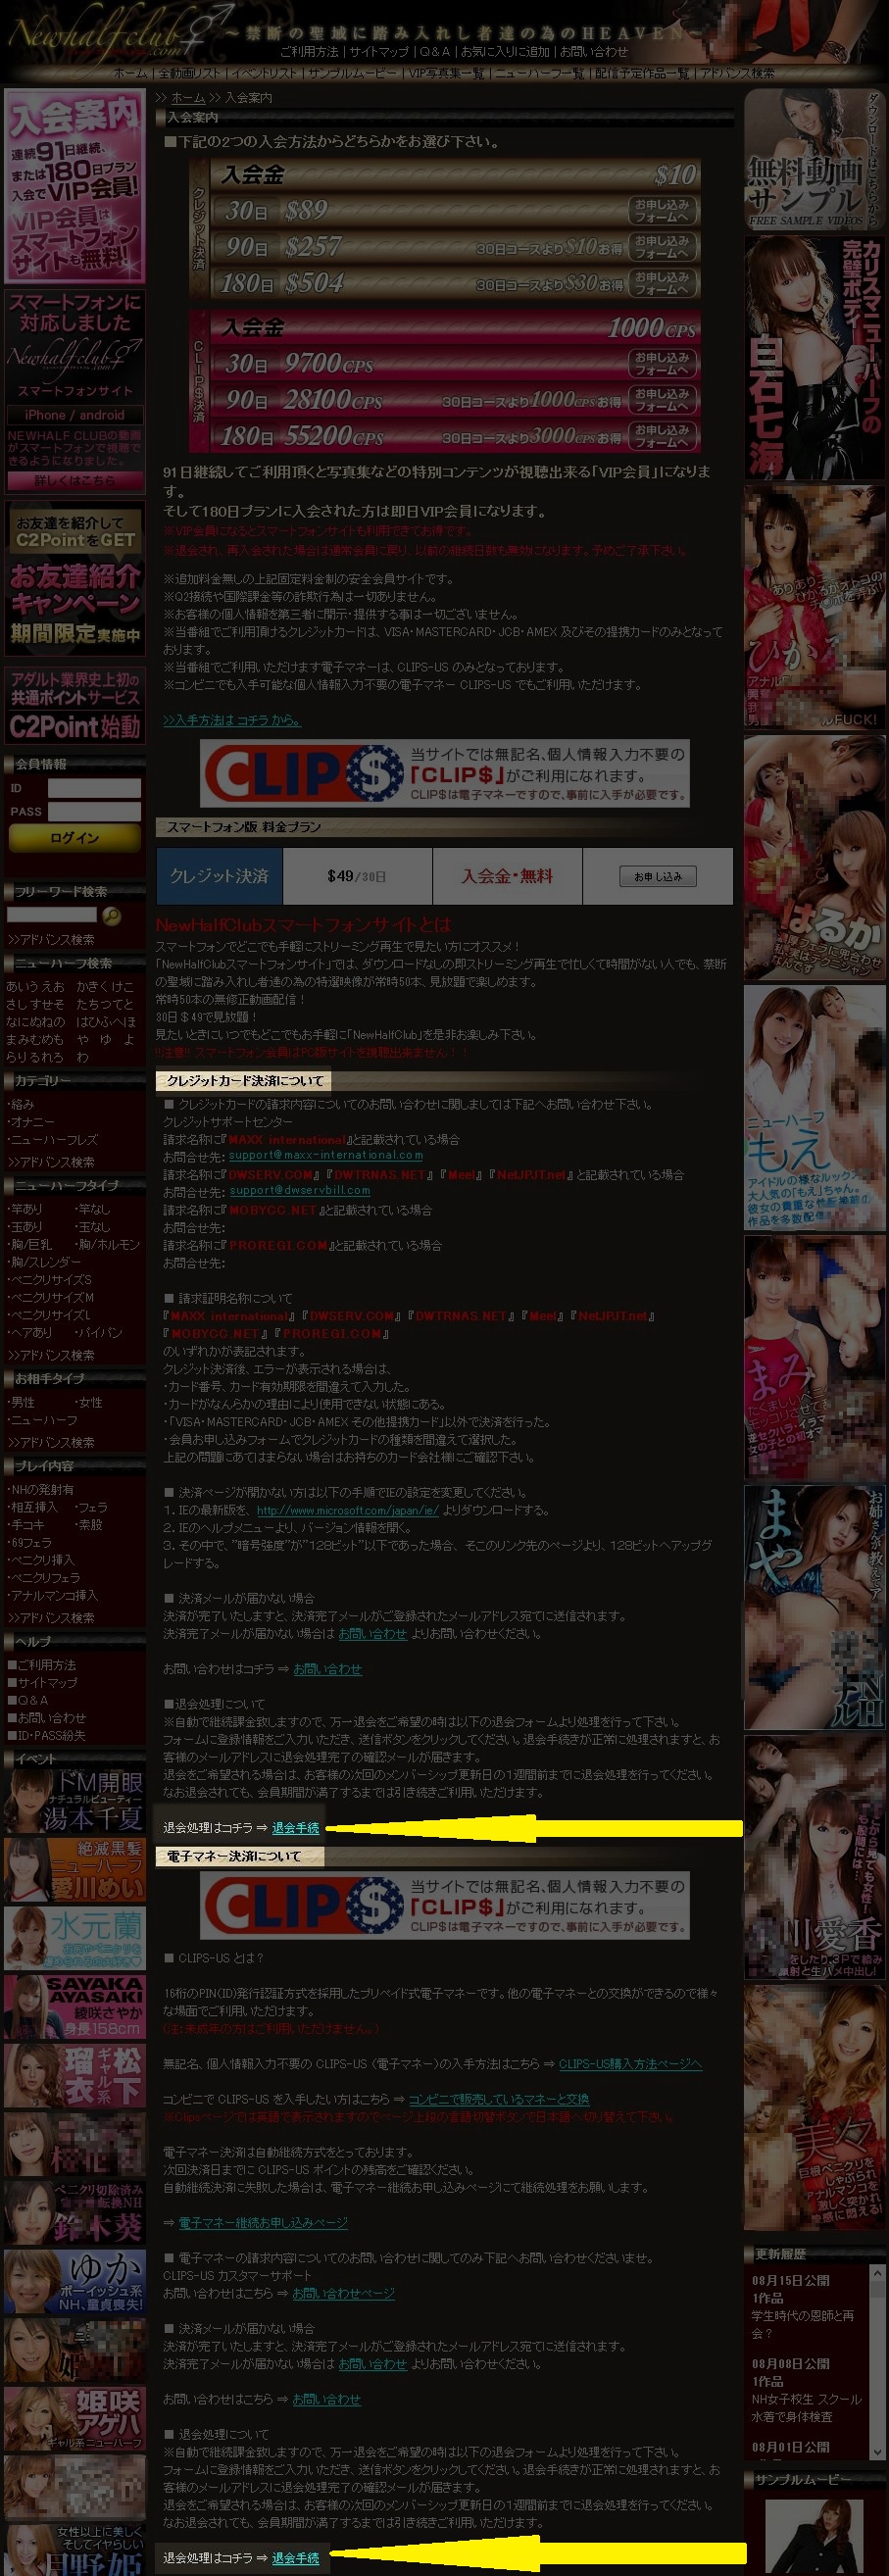Click the Q&A header link
The image size is (889, 2576).
(435, 51)
